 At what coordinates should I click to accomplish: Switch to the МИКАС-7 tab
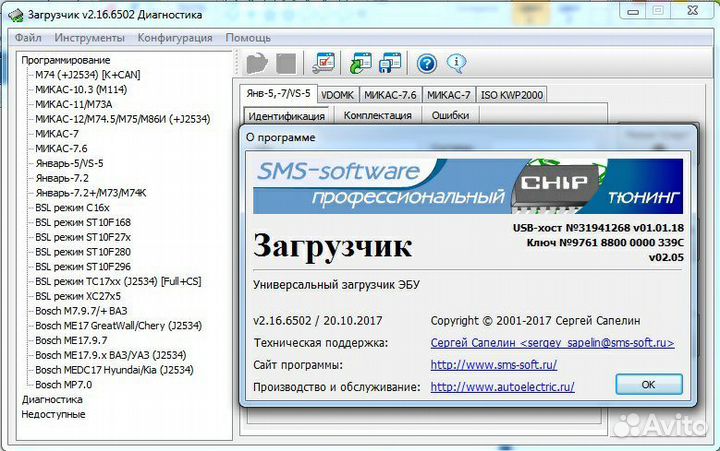[x=449, y=95]
